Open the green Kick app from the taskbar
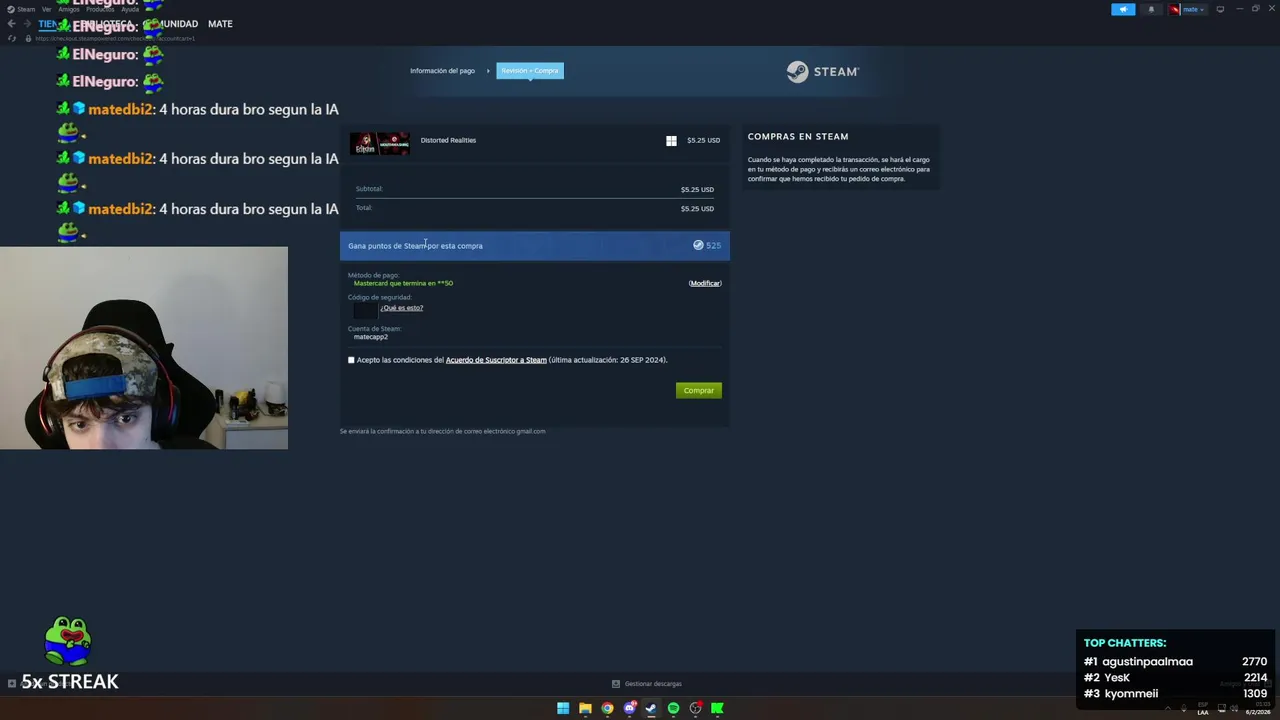This screenshot has width=1280, height=720. coord(717,708)
